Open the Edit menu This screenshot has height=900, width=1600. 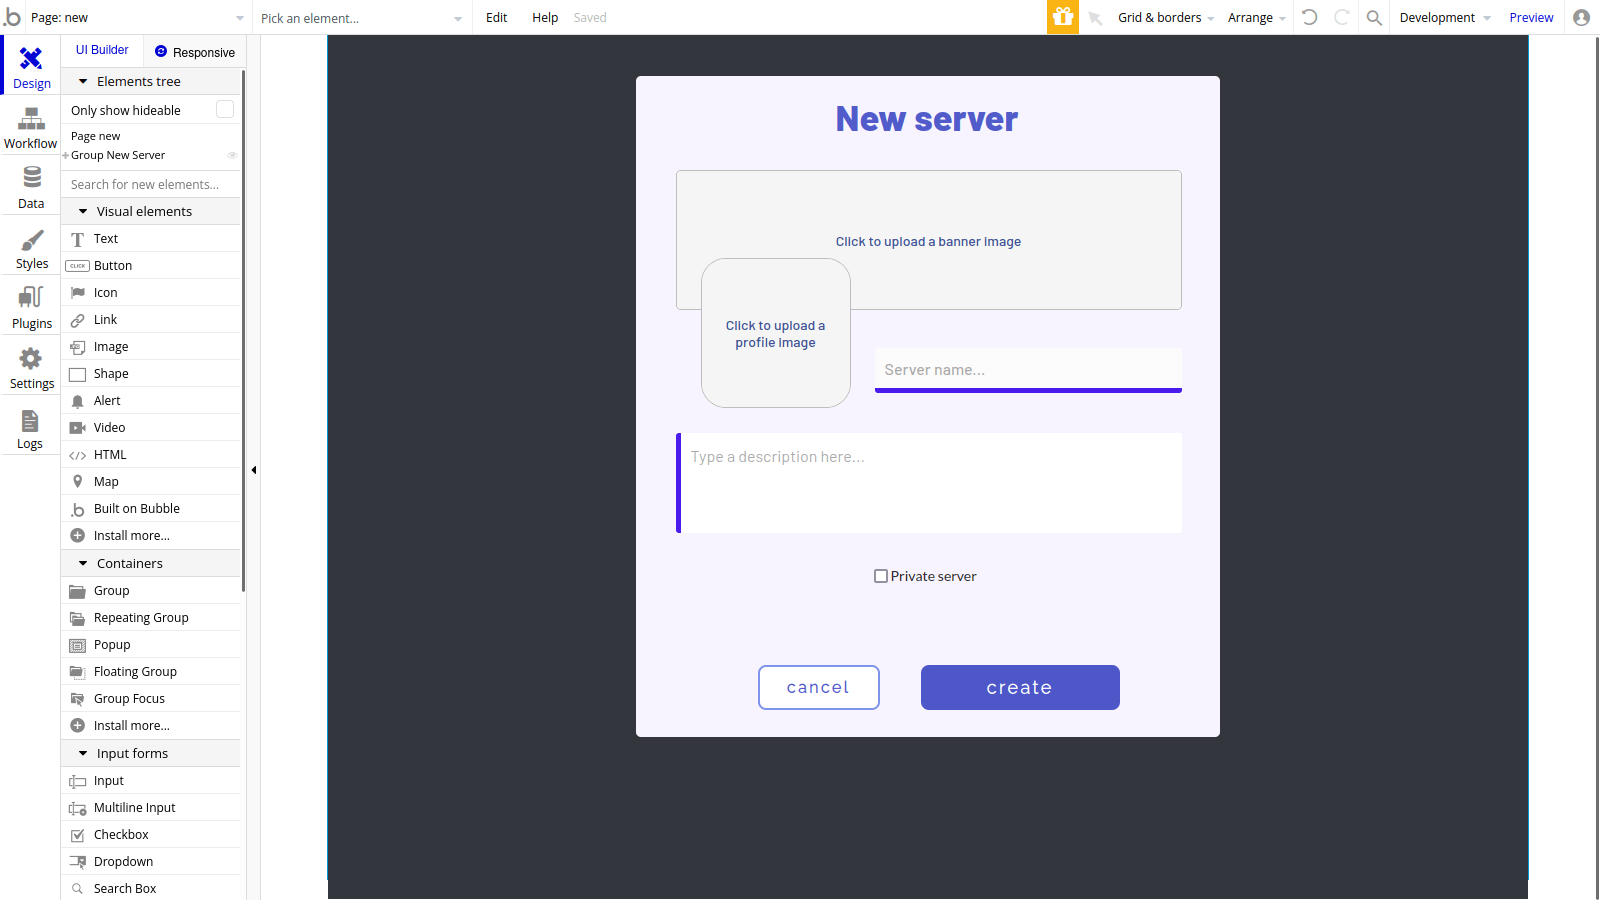(496, 17)
